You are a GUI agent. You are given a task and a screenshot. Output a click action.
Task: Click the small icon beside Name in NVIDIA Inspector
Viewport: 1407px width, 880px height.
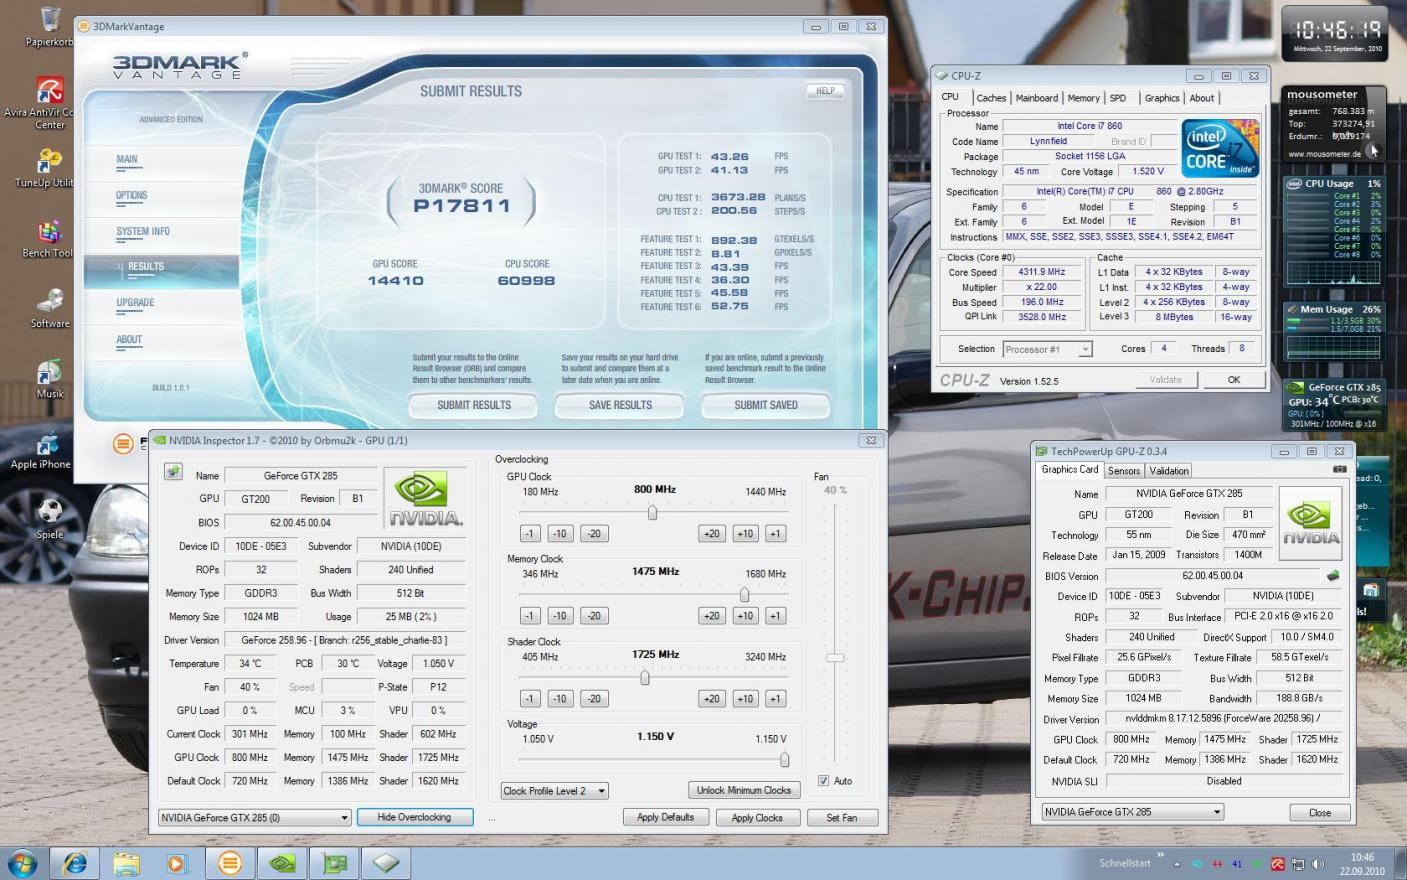173,472
